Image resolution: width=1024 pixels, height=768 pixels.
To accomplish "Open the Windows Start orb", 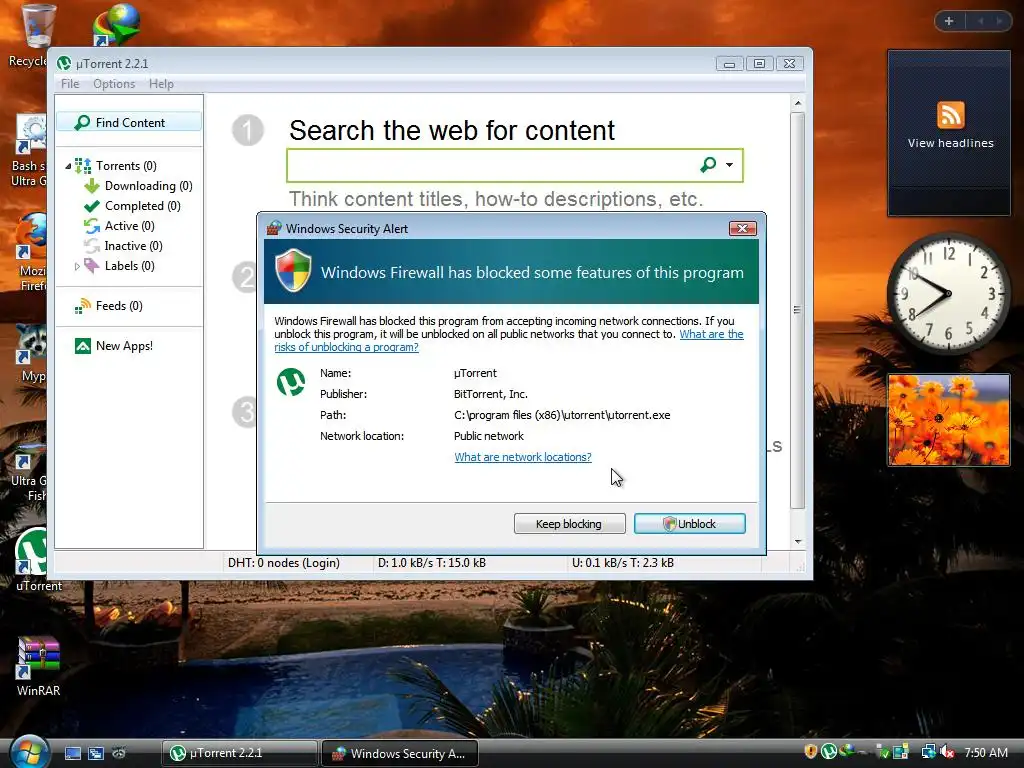I will (28, 752).
